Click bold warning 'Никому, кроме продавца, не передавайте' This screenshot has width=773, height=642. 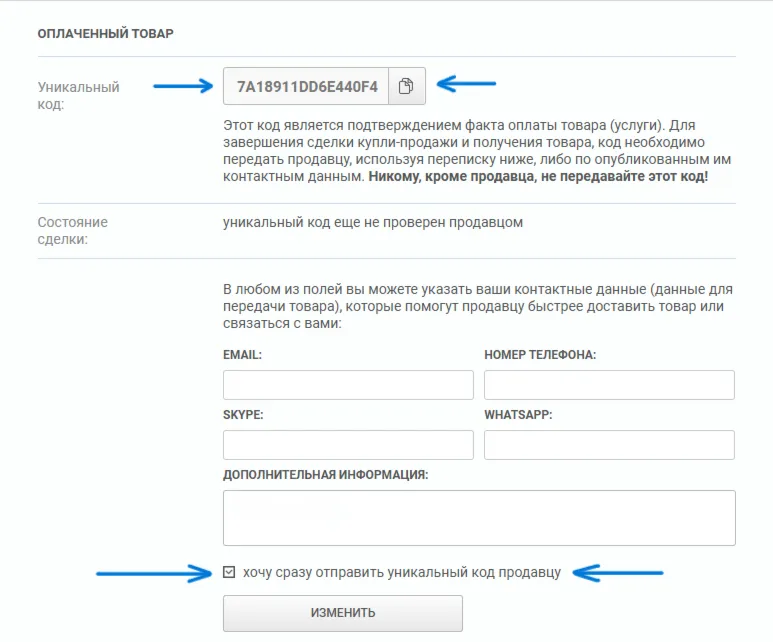[507, 177]
